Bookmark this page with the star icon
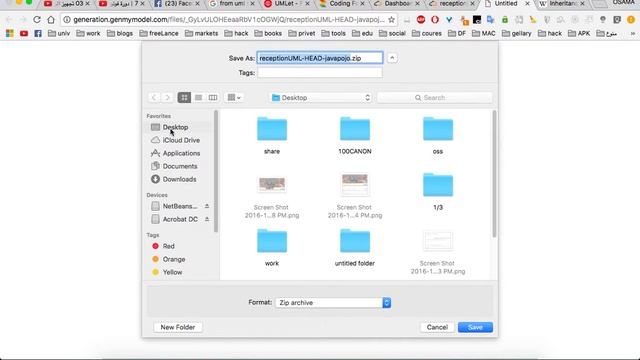This screenshot has height=360, width=640. point(391,20)
